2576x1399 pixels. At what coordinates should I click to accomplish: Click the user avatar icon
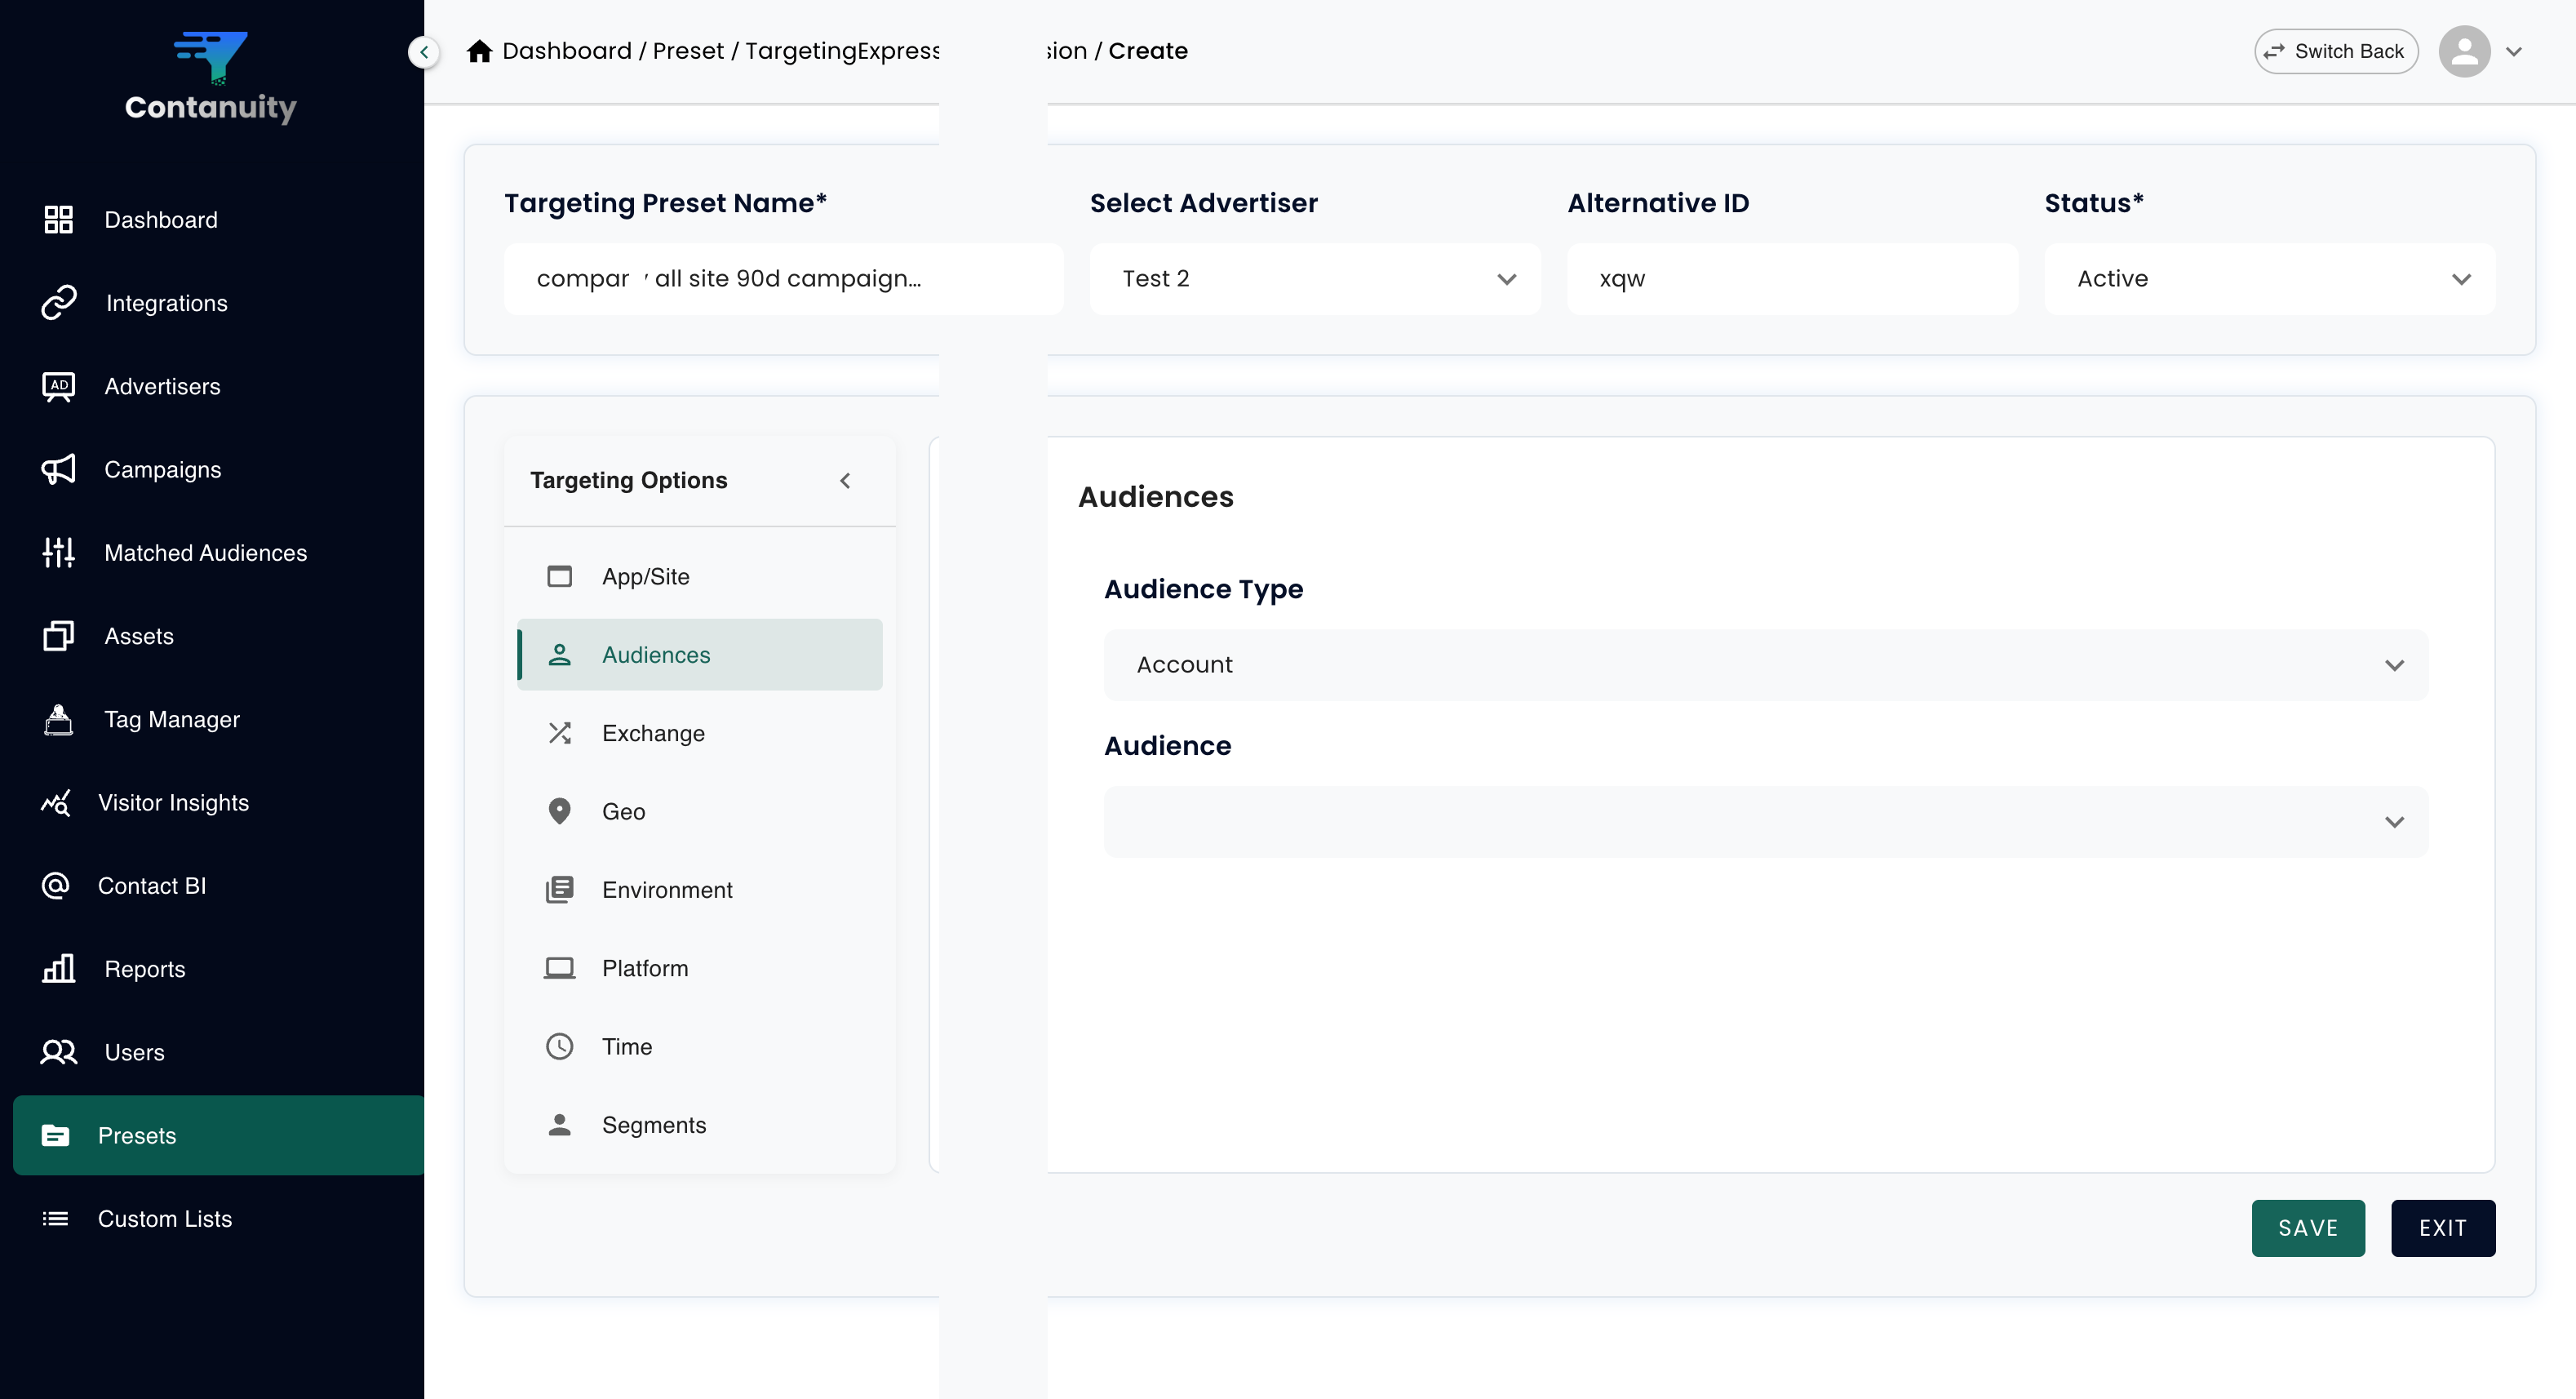2464,51
